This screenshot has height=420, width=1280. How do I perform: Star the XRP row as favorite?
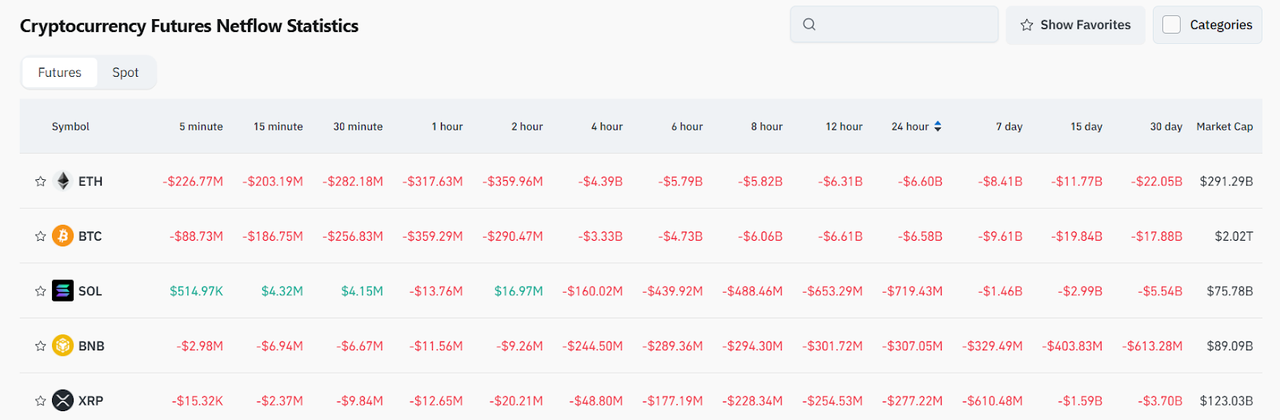(x=40, y=401)
